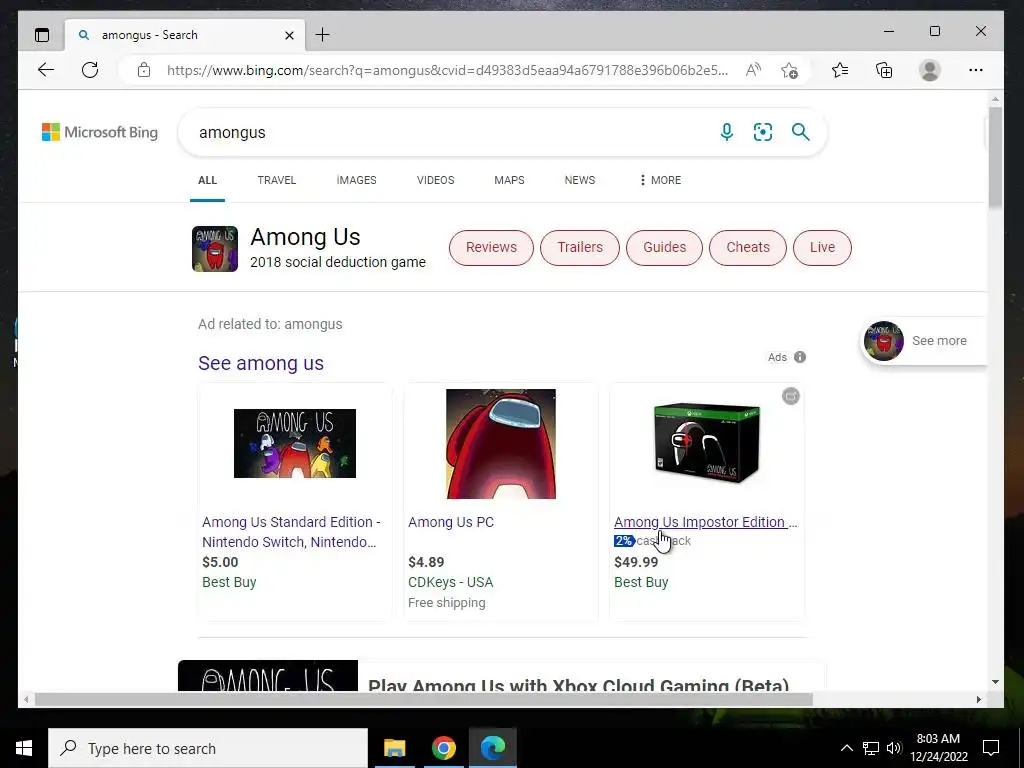Screen dimensions: 1024x768
Task: Open the Among Us title heading
Action: pos(305,237)
